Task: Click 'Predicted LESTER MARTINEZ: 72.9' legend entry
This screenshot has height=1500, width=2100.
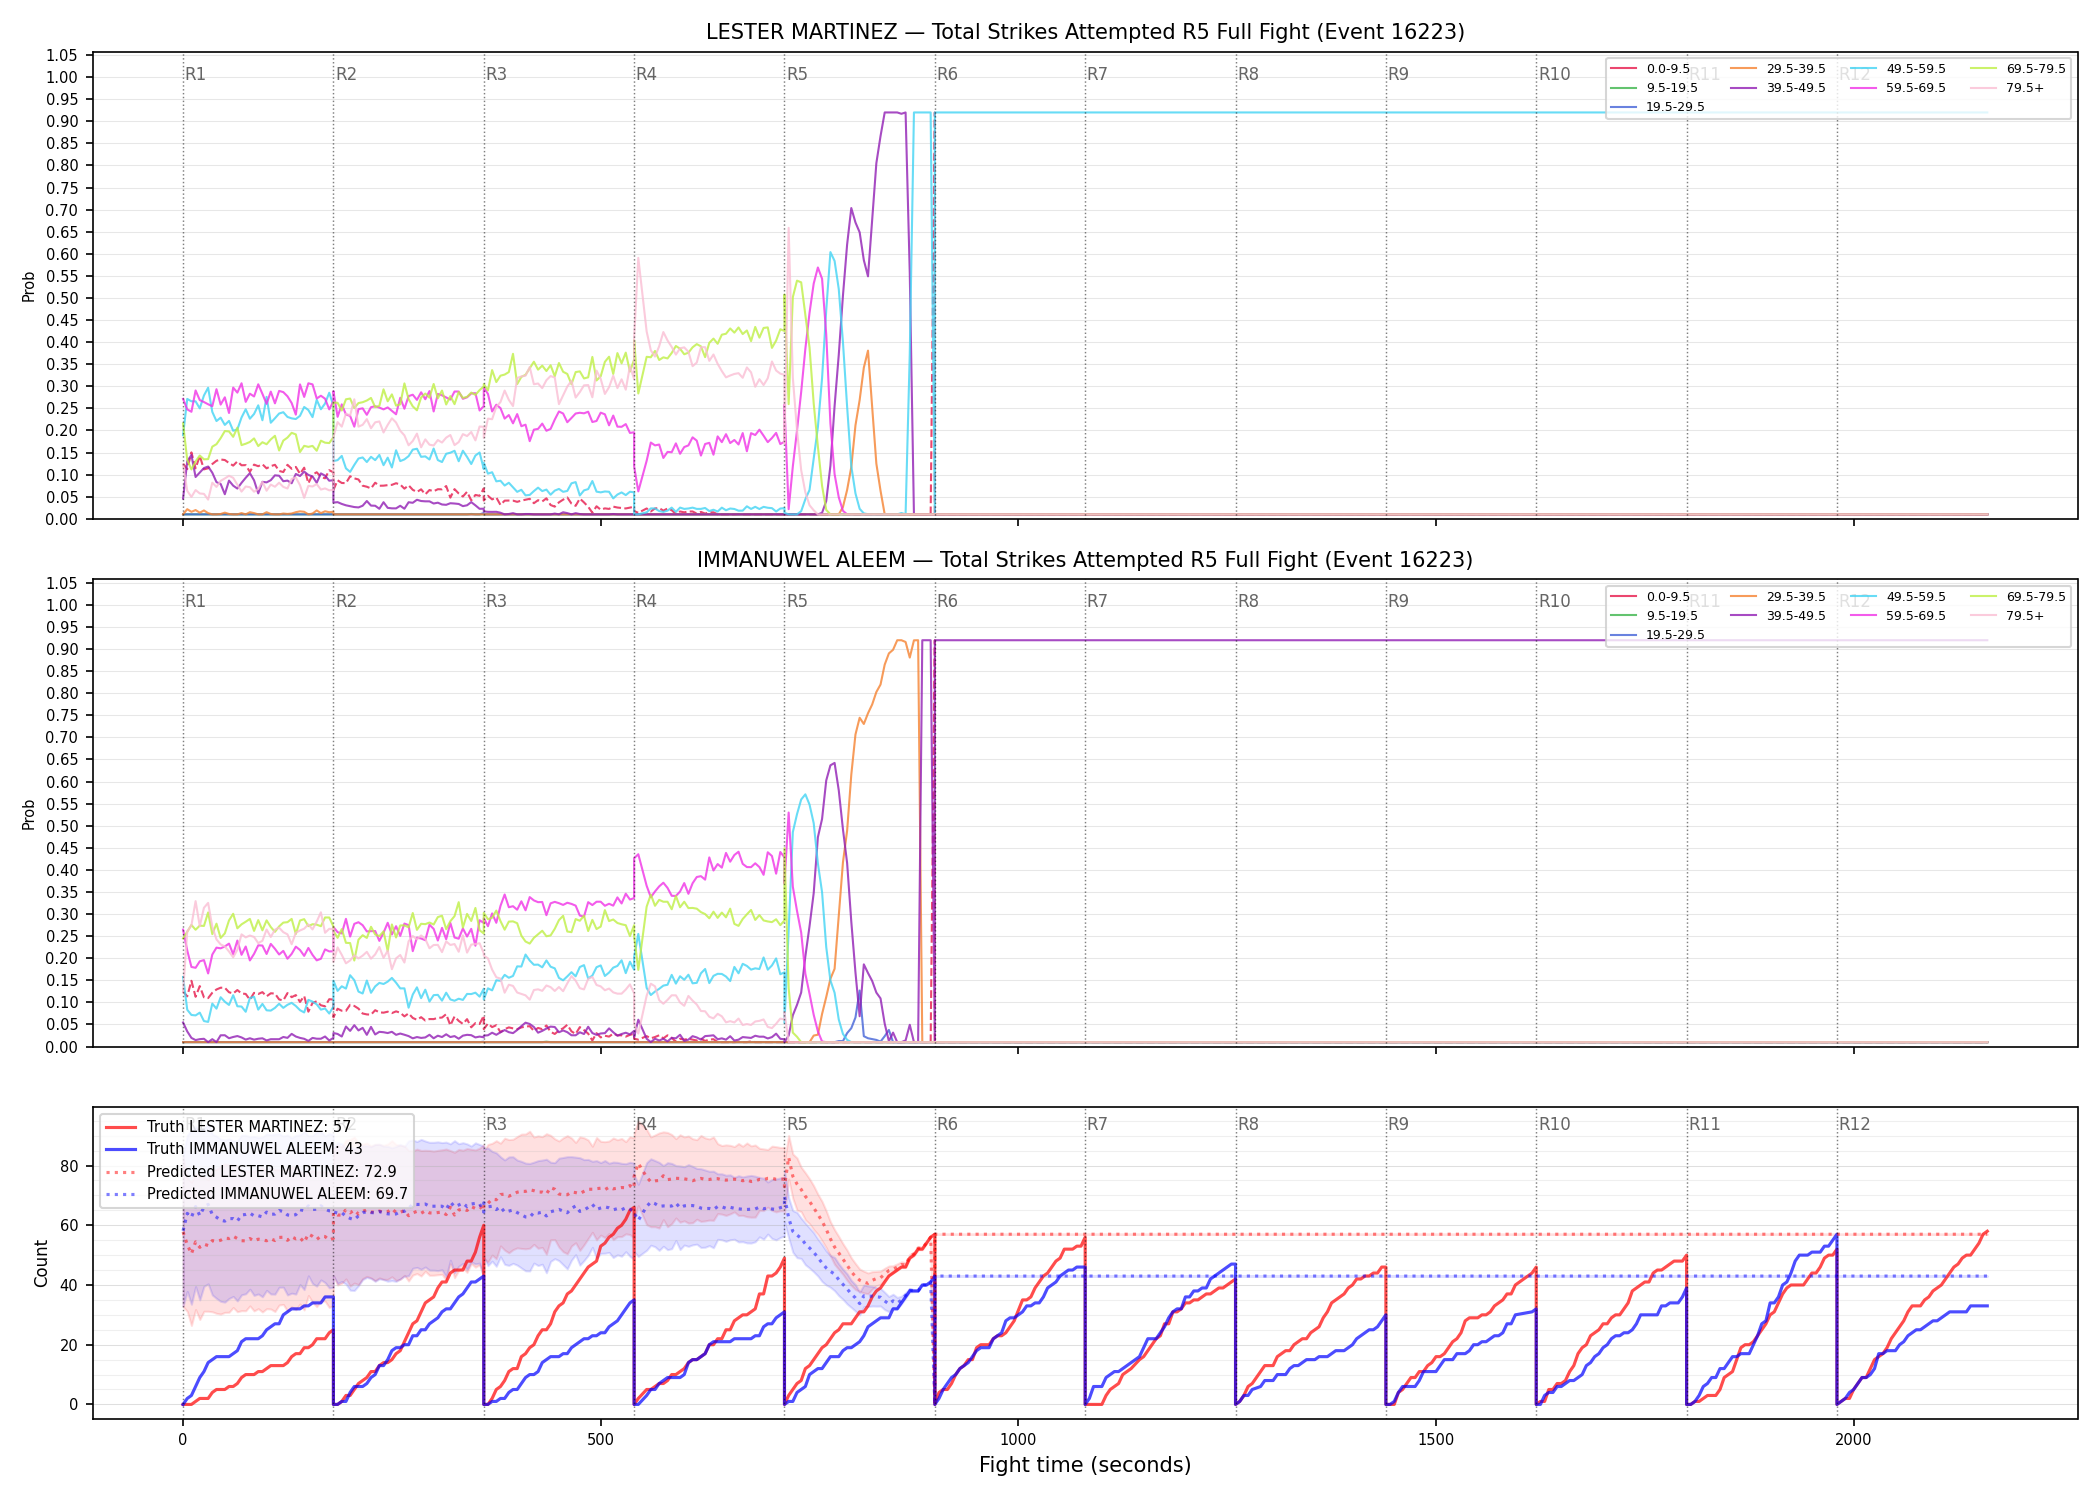Action: [x=251, y=1171]
